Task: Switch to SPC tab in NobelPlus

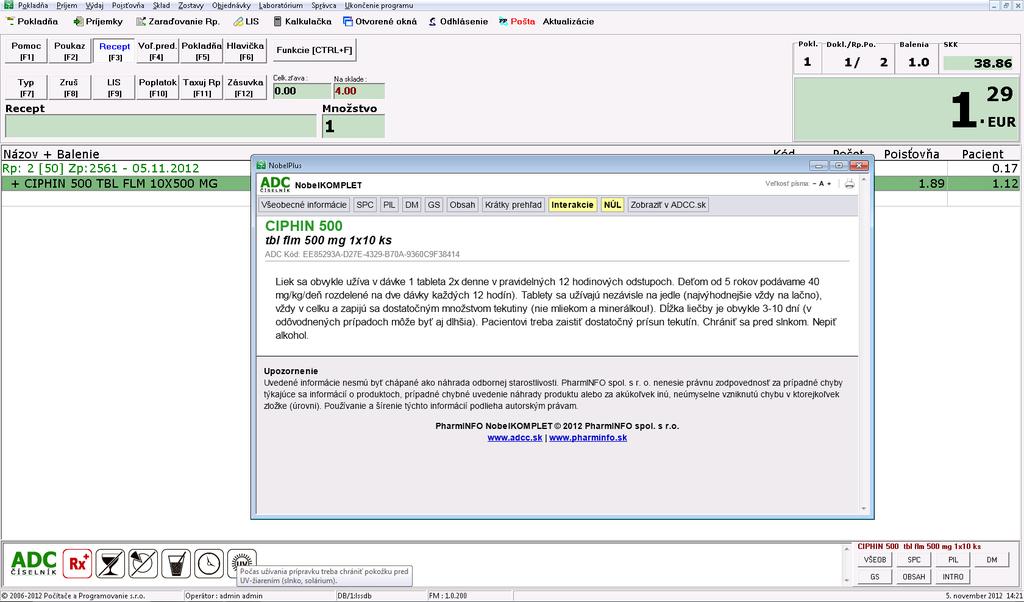Action: tap(365, 205)
